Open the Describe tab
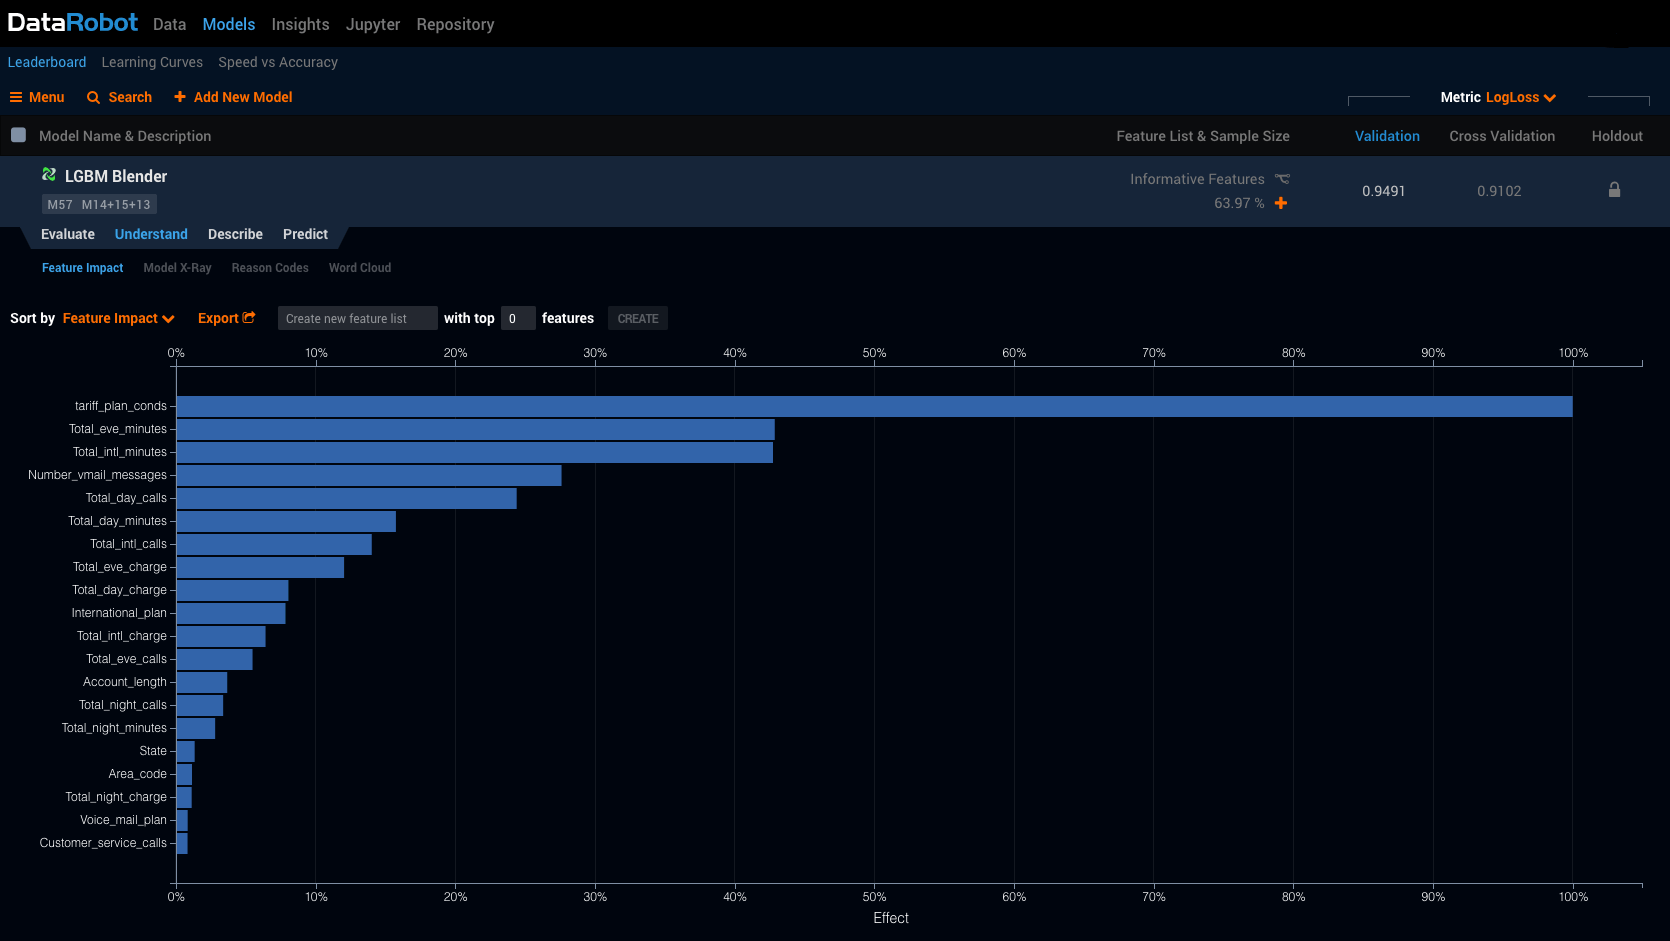This screenshot has width=1670, height=941. [x=235, y=234]
